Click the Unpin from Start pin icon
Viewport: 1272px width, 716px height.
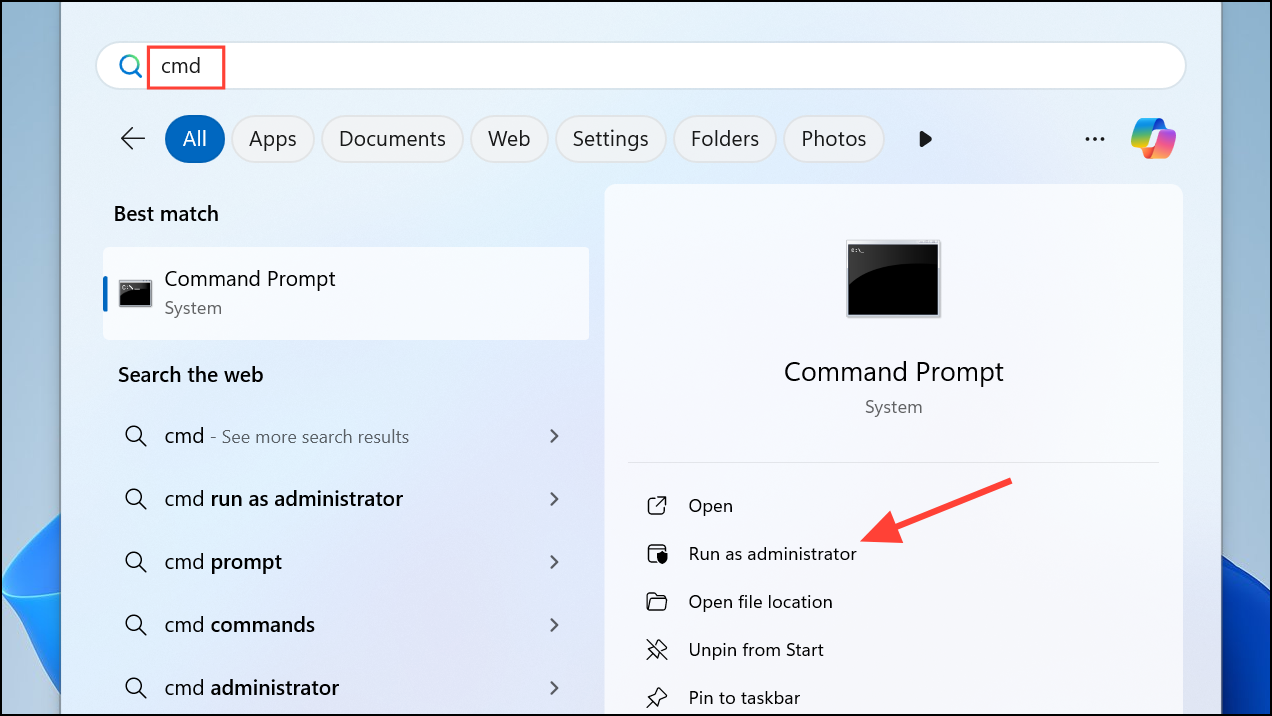tap(657, 650)
